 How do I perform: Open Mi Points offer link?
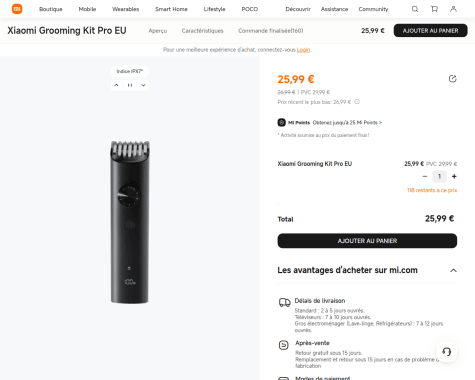coord(347,123)
